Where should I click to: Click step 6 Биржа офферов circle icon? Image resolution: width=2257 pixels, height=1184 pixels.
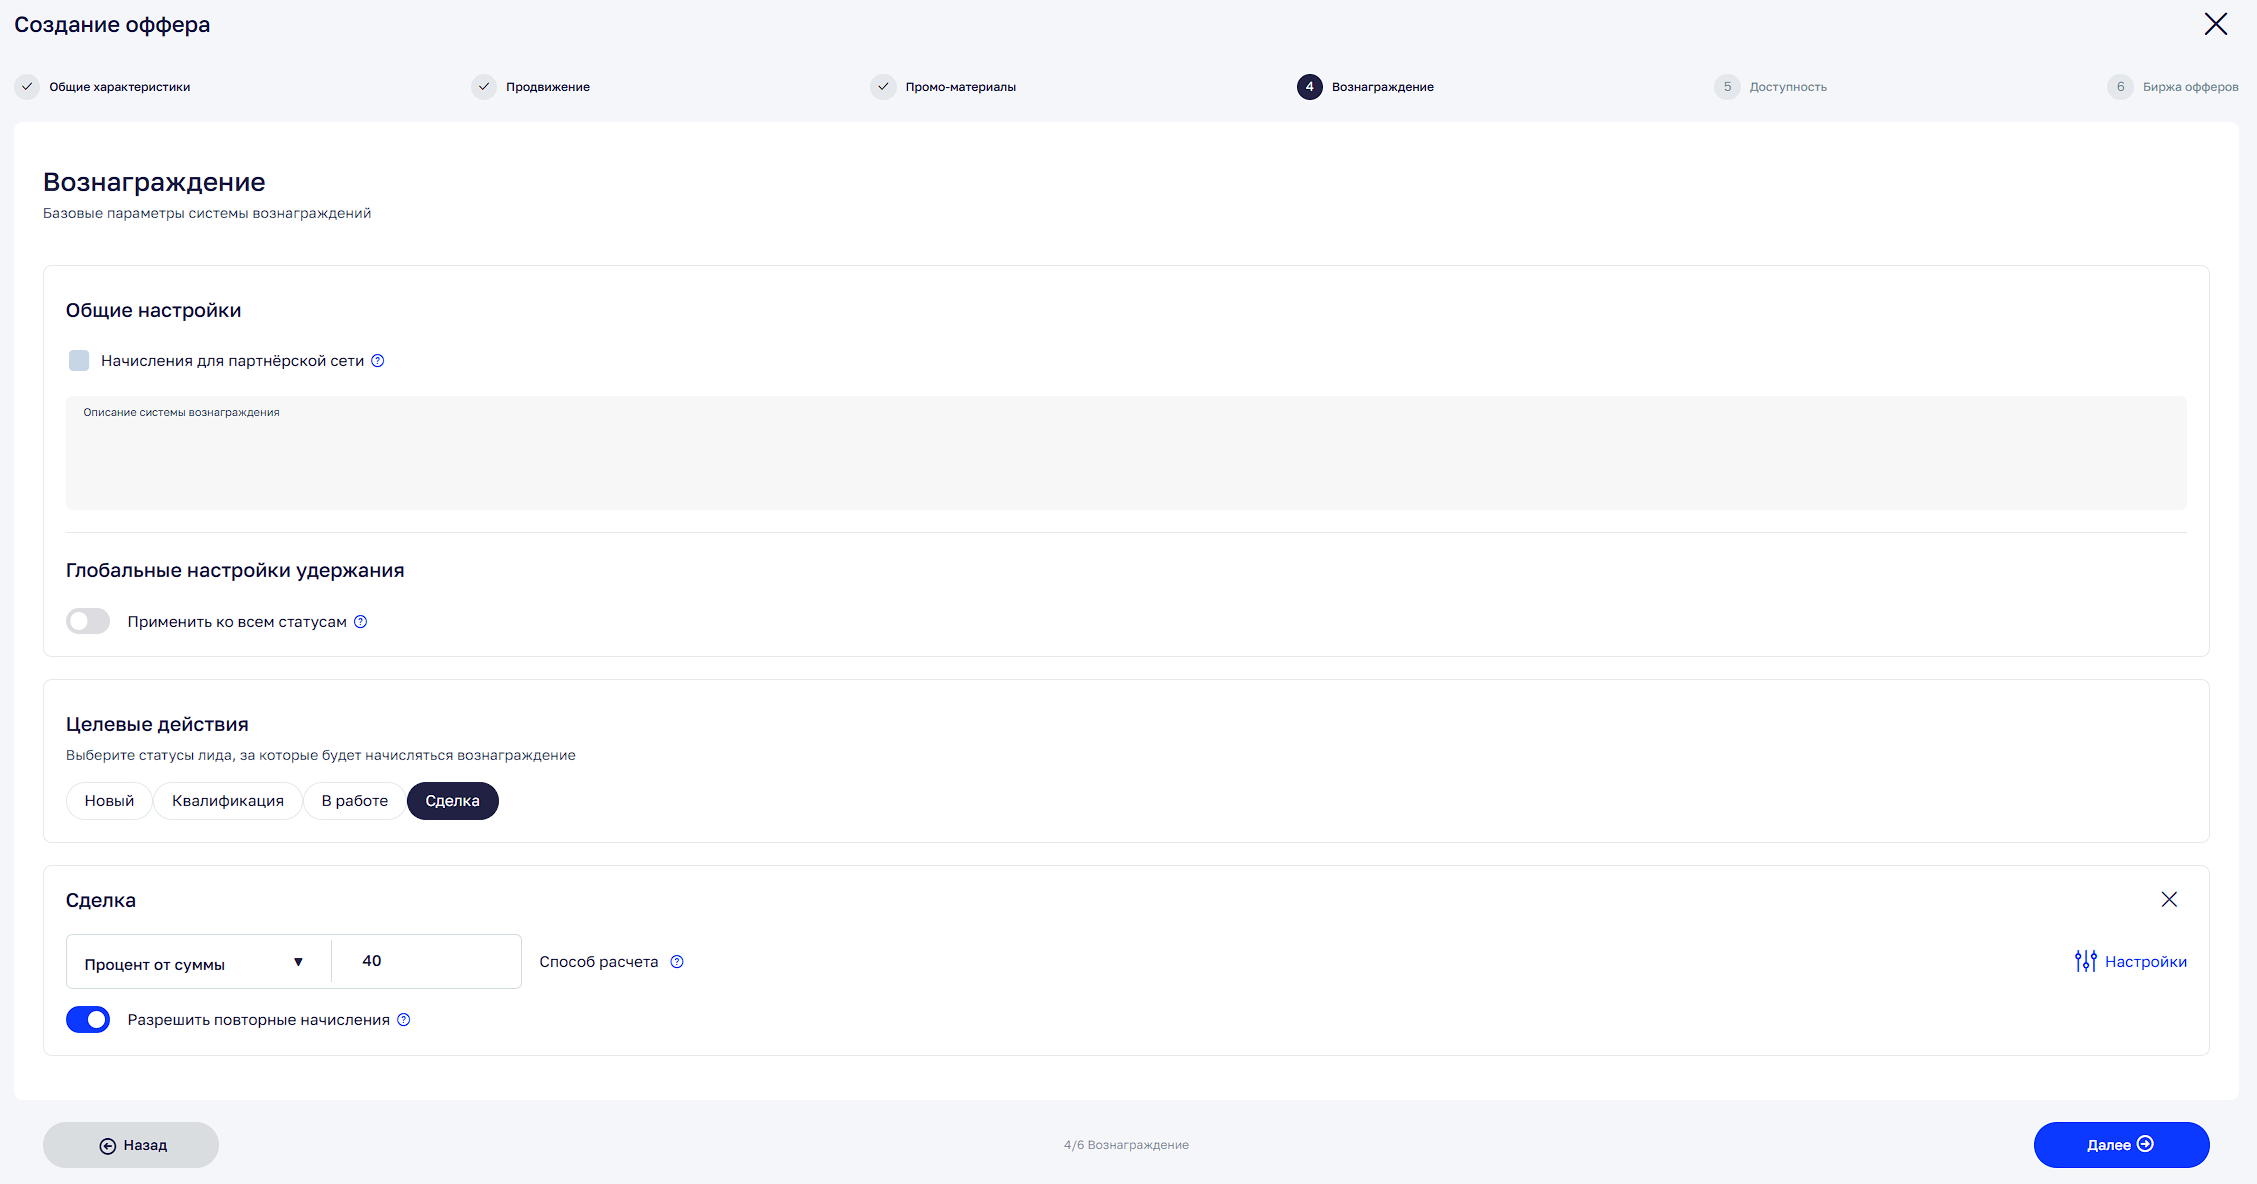click(2120, 87)
